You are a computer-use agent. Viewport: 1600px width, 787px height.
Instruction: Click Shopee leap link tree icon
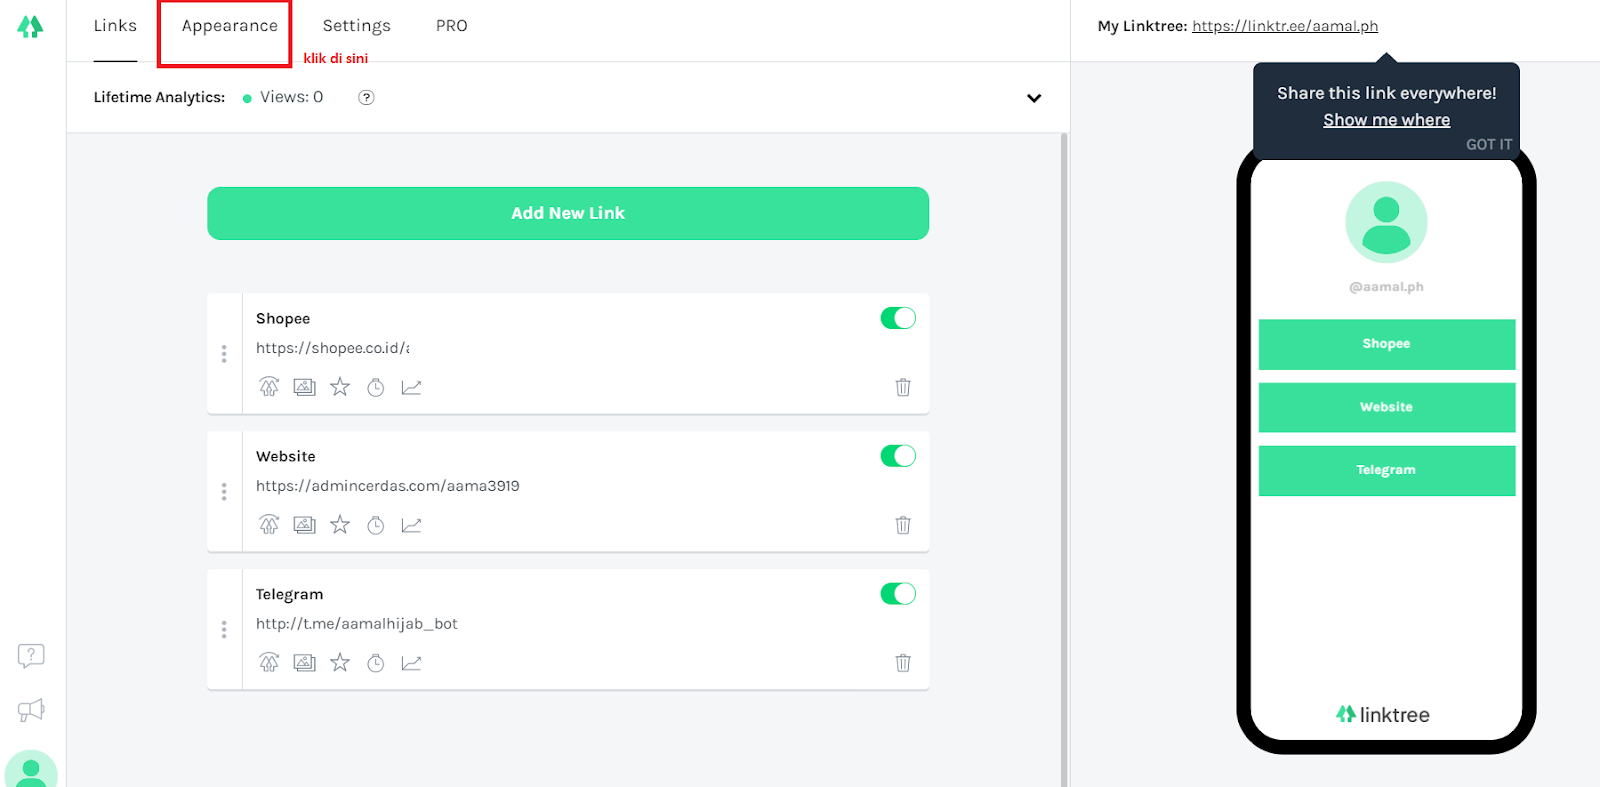(269, 387)
